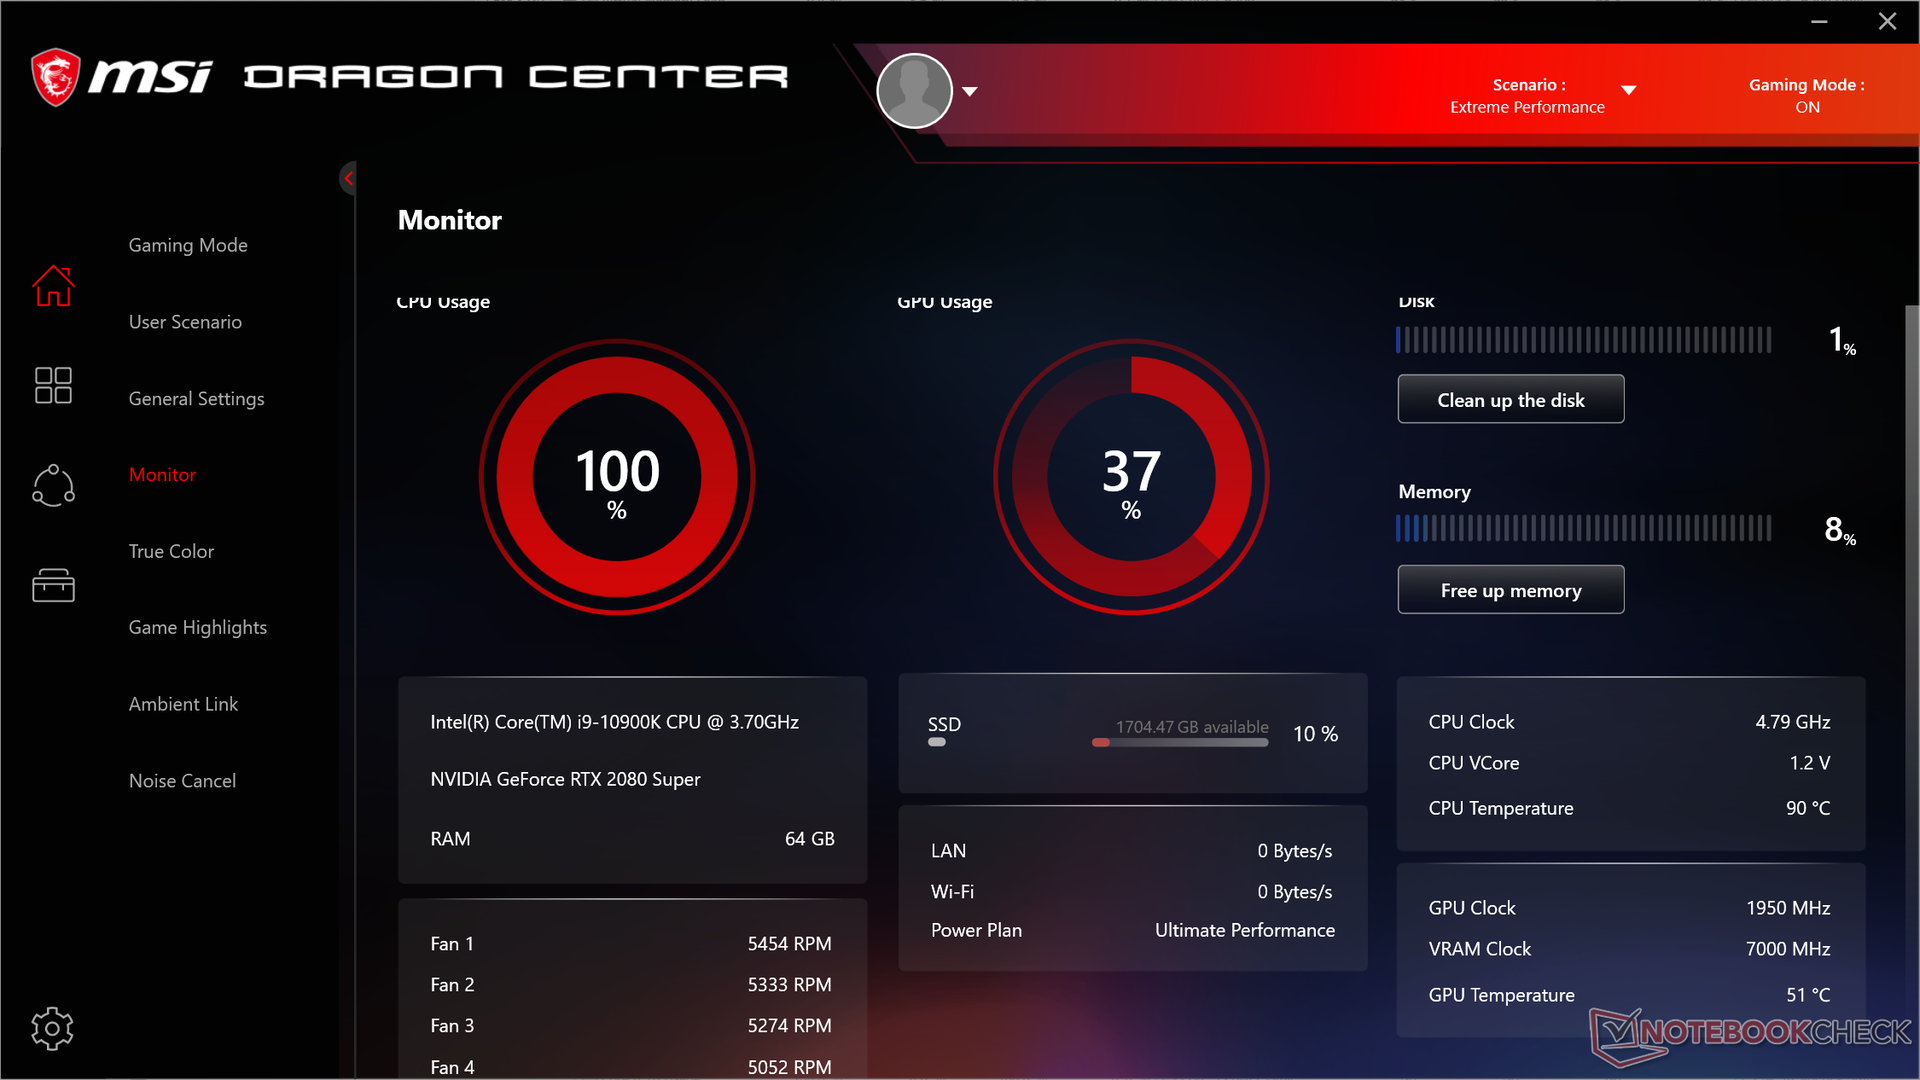This screenshot has width=1920, height=1080.
Task: Click the SSD usage progress bar
Action: click(1180, 743)
